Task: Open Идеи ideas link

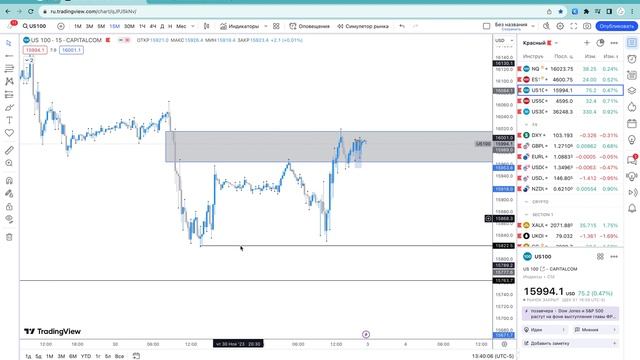Action: click(x=545, y=330)
